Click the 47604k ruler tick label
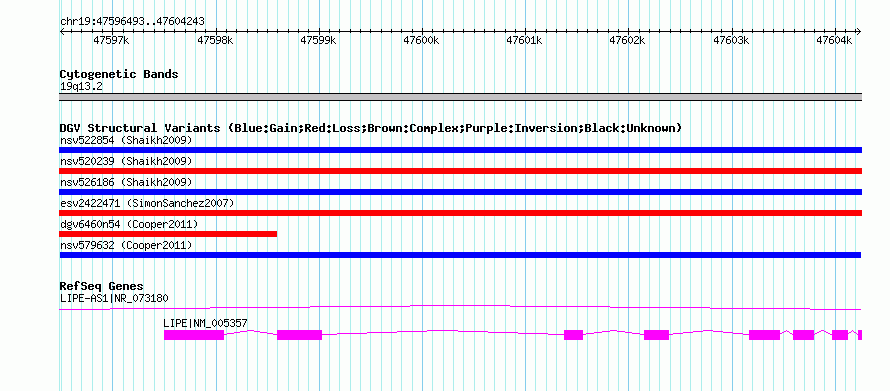 [x=834, y=40]
